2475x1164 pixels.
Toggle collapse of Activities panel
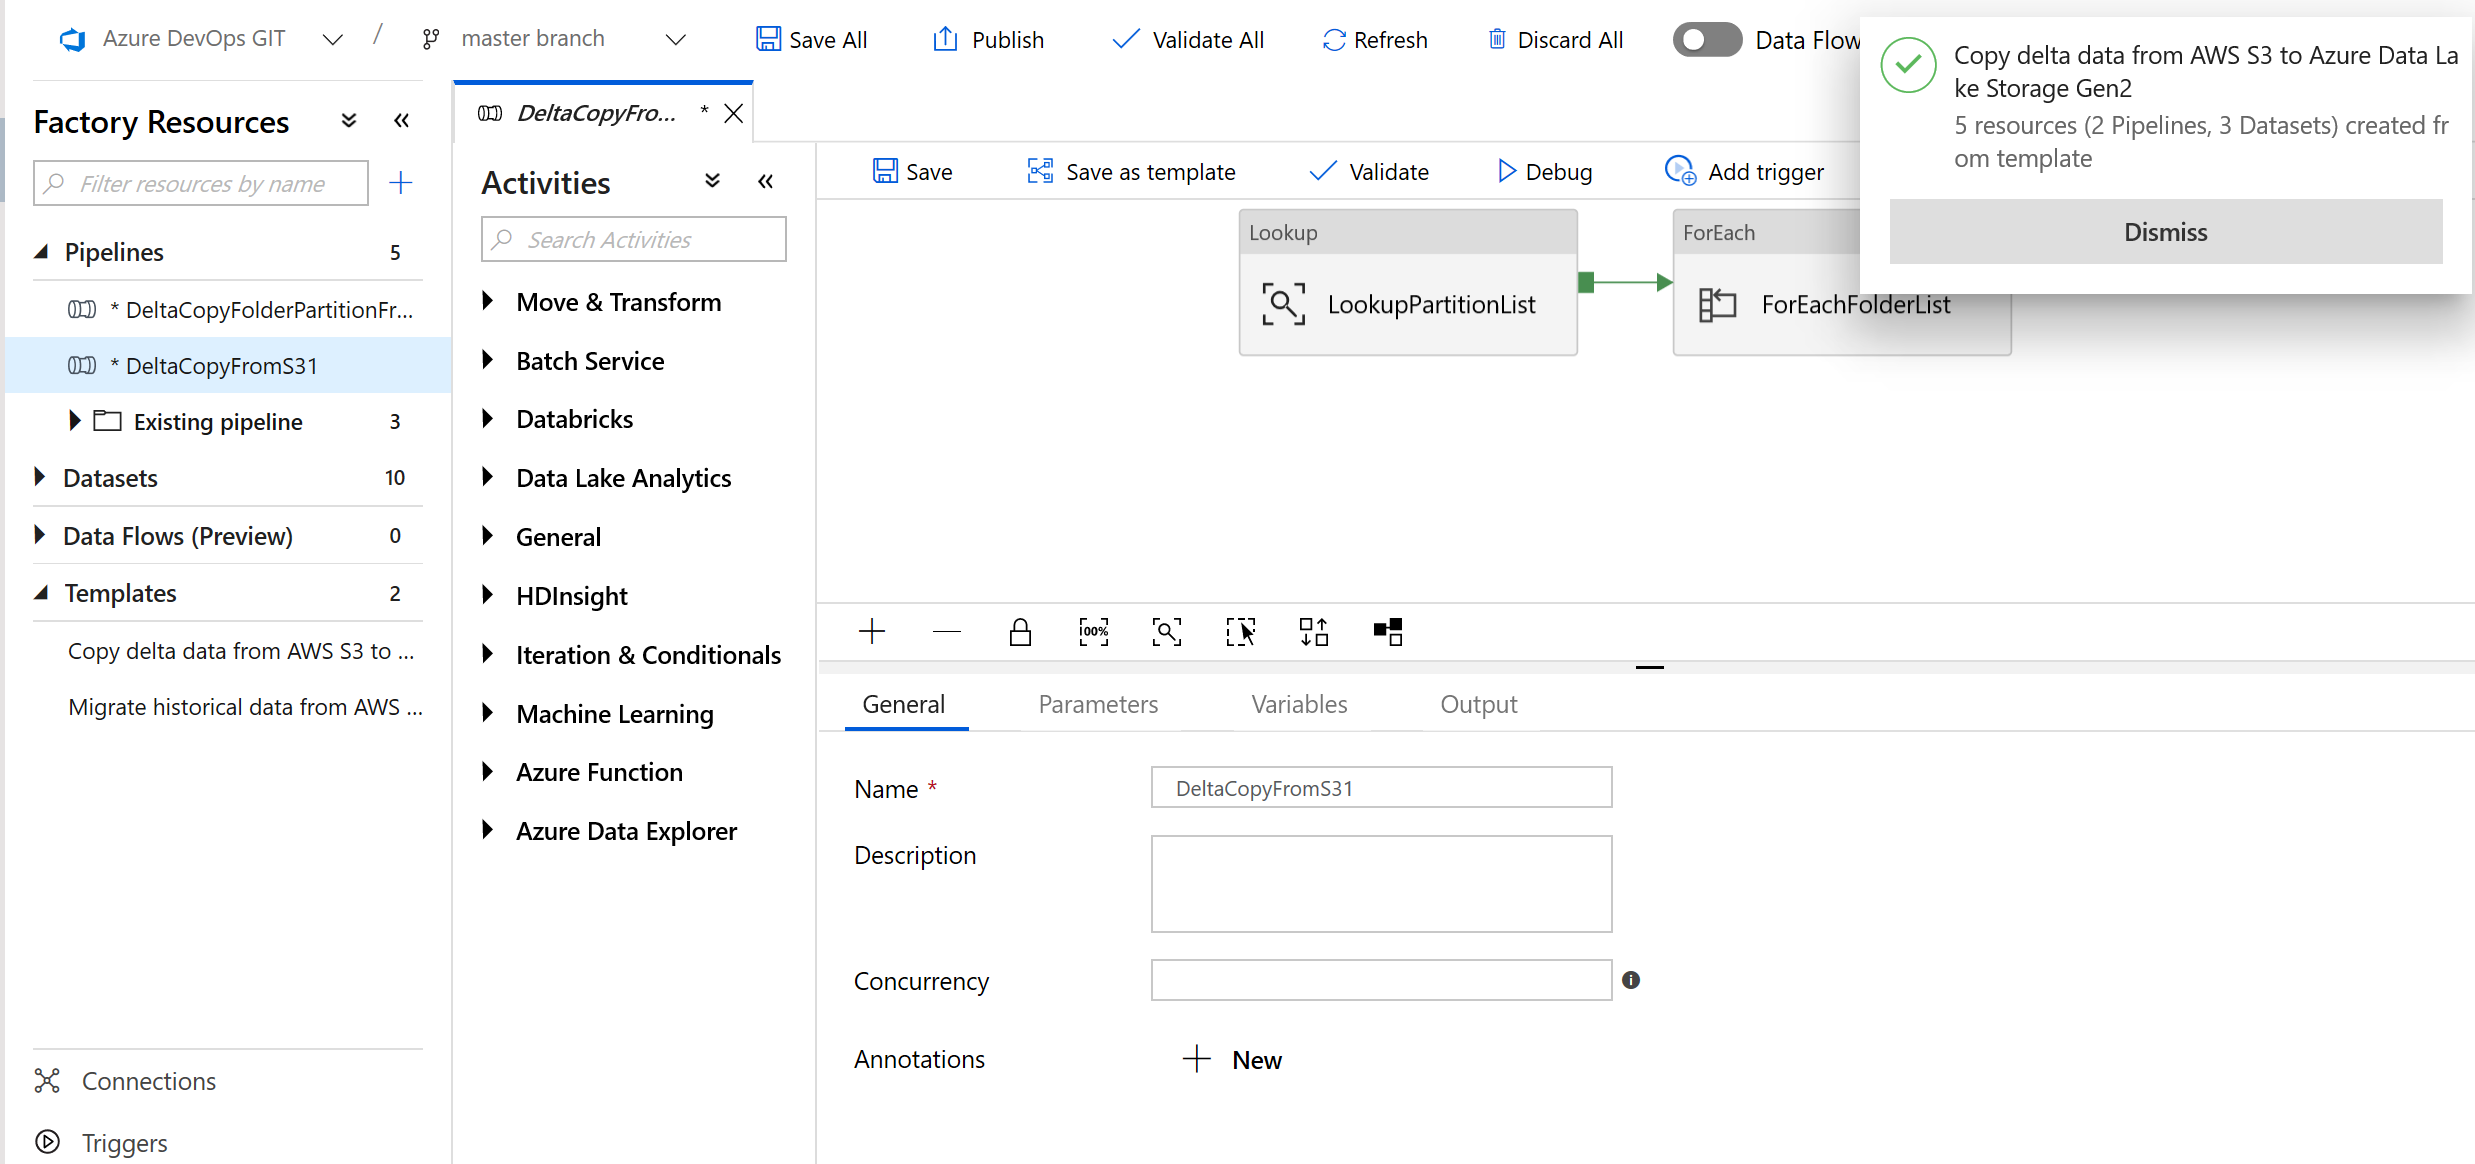pyautogui.click(x=762, y=180)
